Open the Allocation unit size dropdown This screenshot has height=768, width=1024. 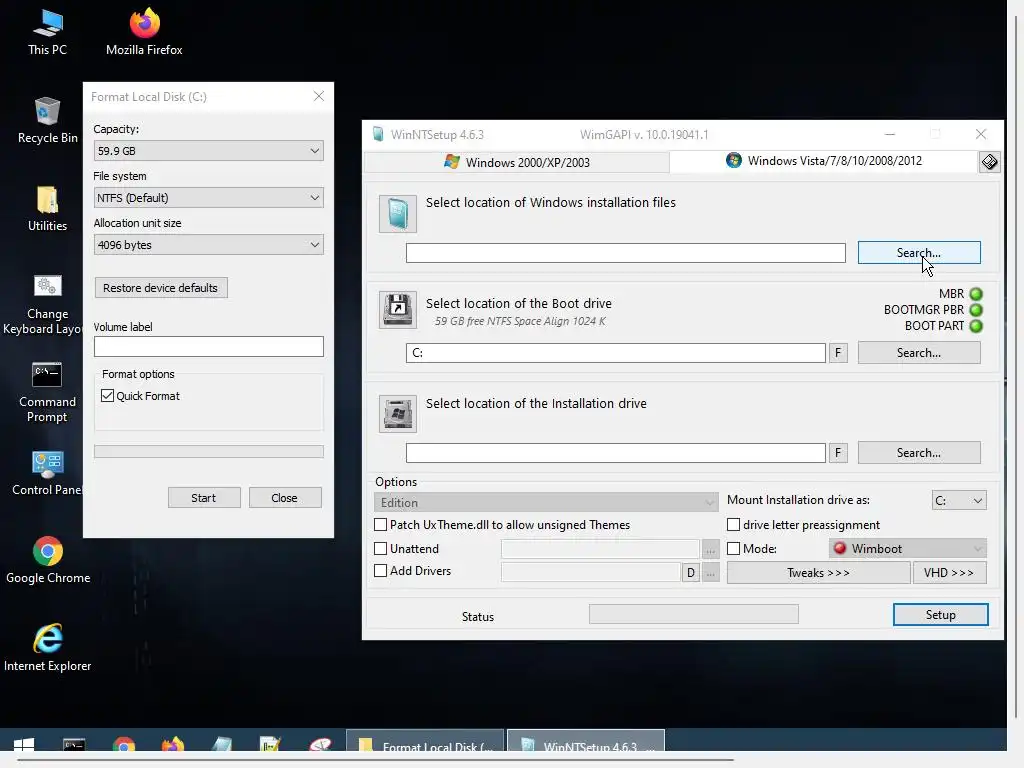pos(208,245)
